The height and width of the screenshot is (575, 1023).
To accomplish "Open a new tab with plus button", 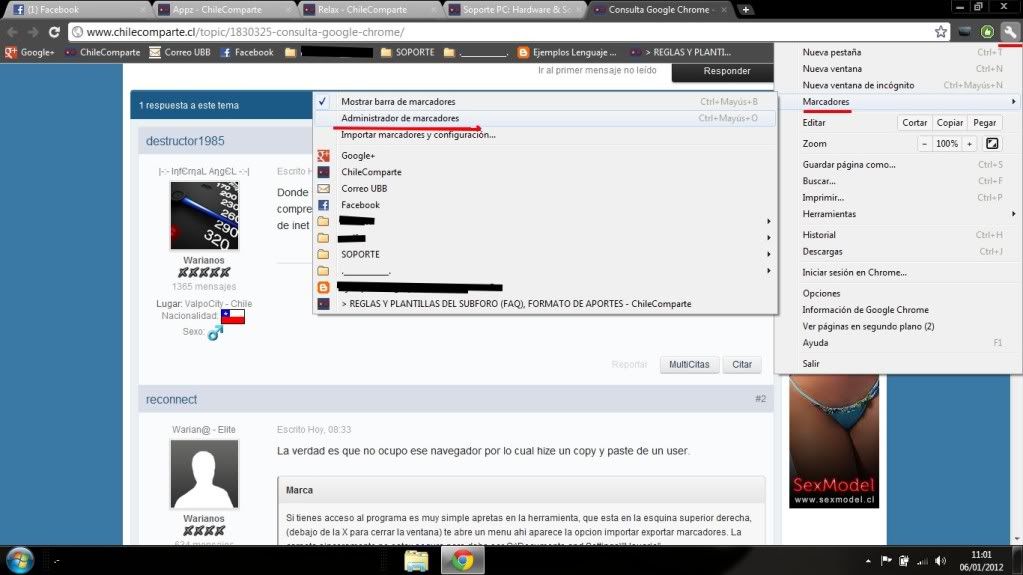I will [x=745, y=10].
